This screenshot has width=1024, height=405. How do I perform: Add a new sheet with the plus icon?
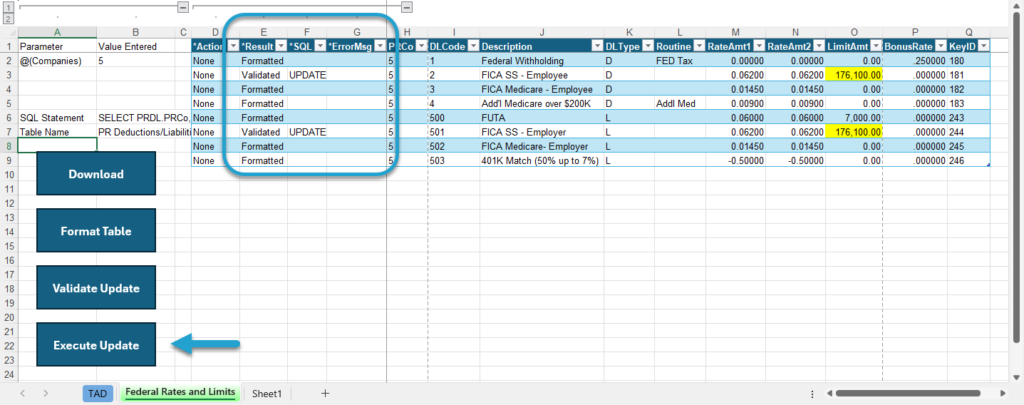pos(325,393)
